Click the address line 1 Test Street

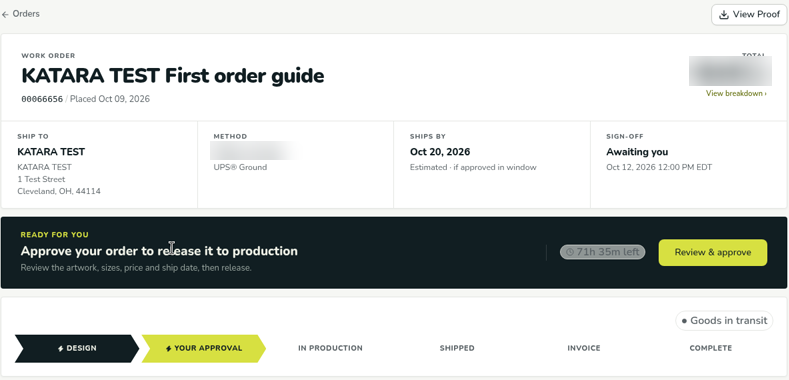pyautogui.click(x=41, y=179)
